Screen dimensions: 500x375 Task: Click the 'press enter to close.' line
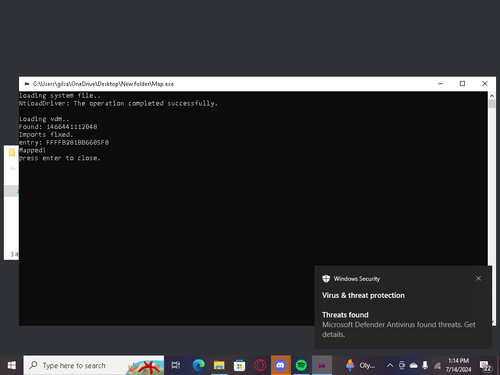(60, 158)
